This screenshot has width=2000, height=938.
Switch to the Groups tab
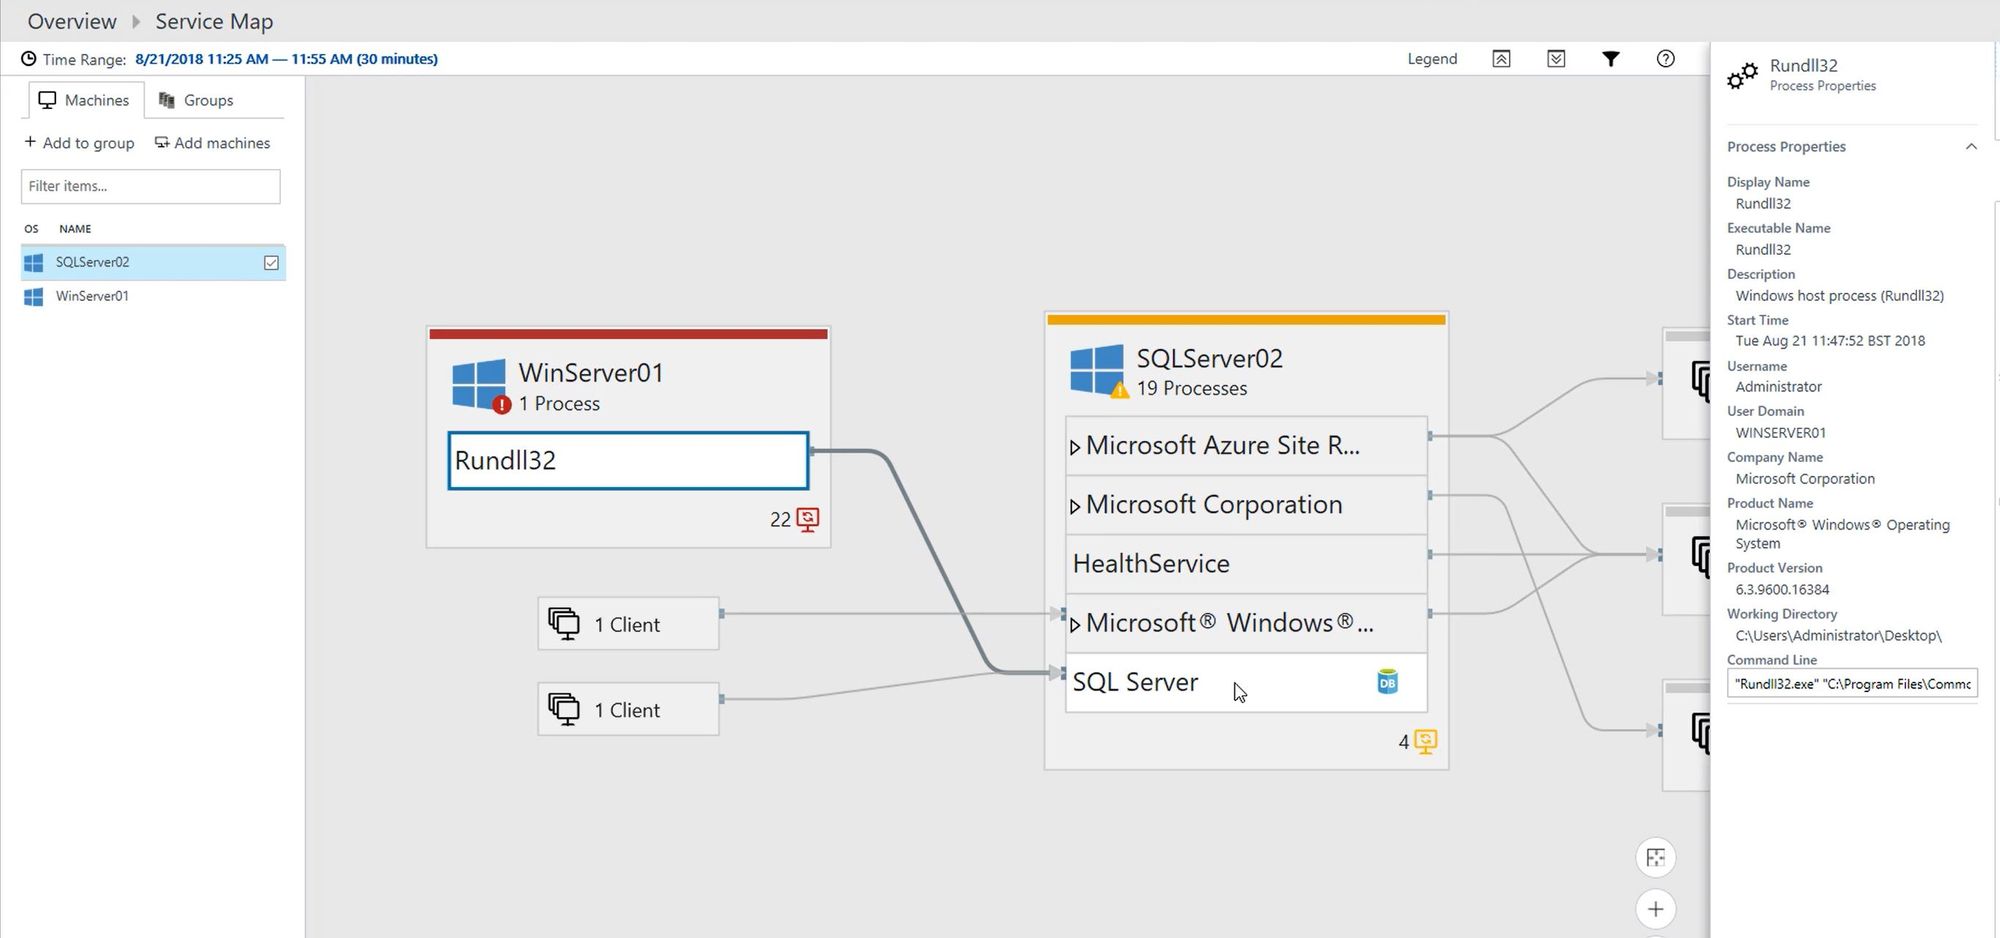point(196,100)
